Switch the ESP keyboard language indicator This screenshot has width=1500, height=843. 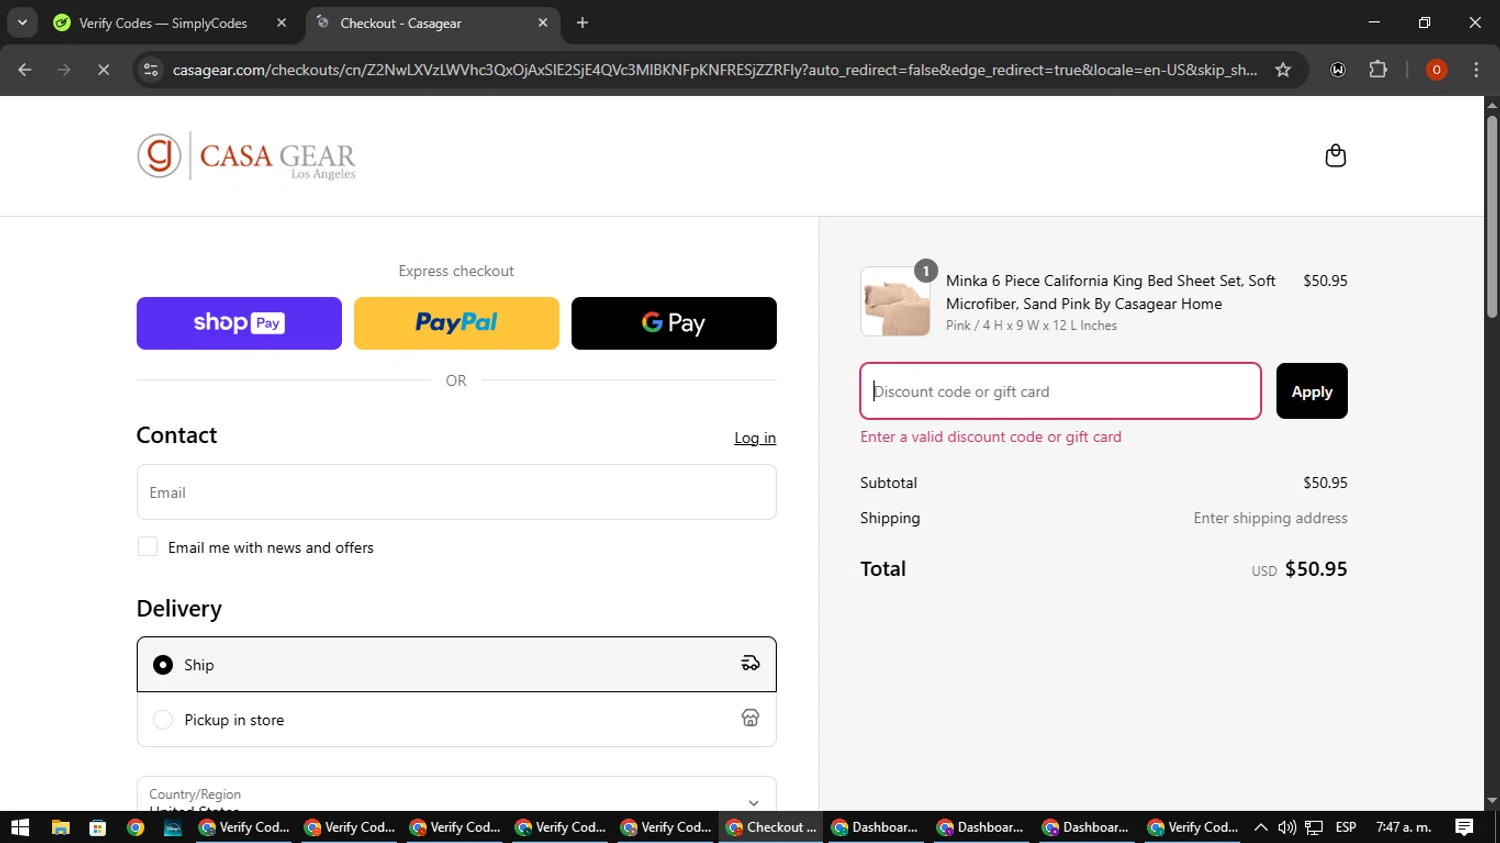[x=1346, y=827]
